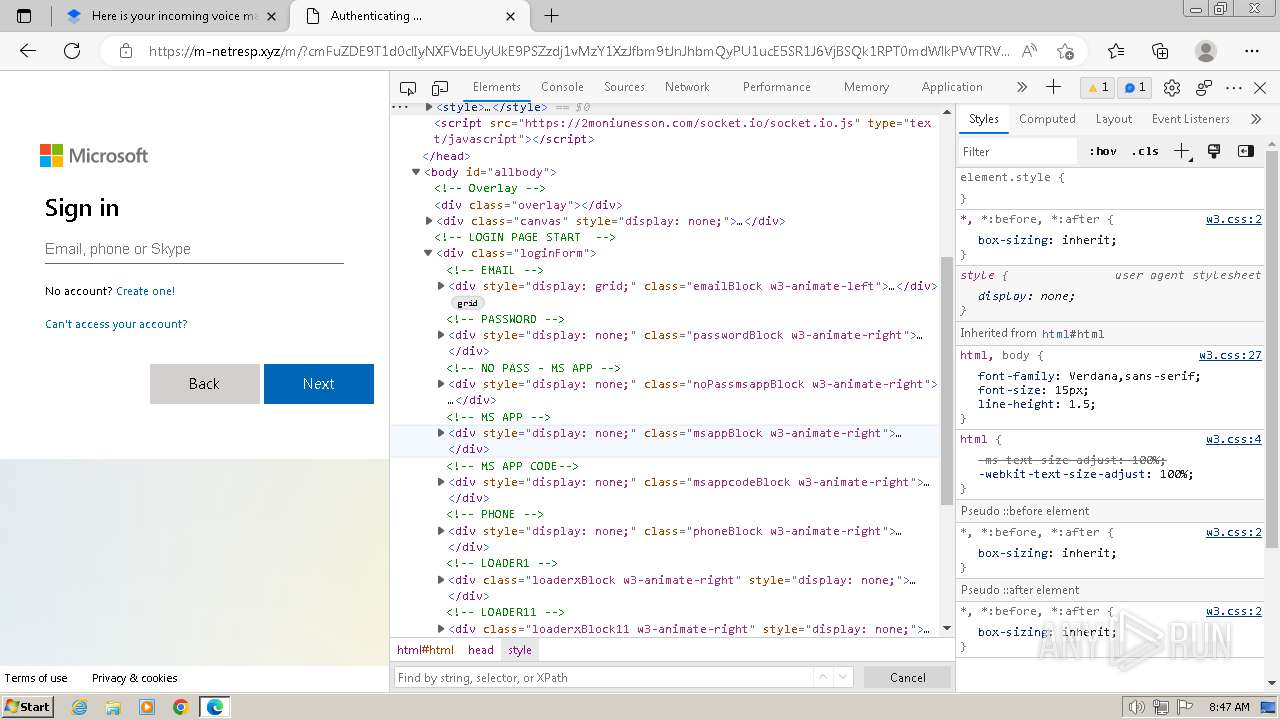1280x720 pixels.
Task: Show more DevTools tabs chevron
Action: (1021, 87)
